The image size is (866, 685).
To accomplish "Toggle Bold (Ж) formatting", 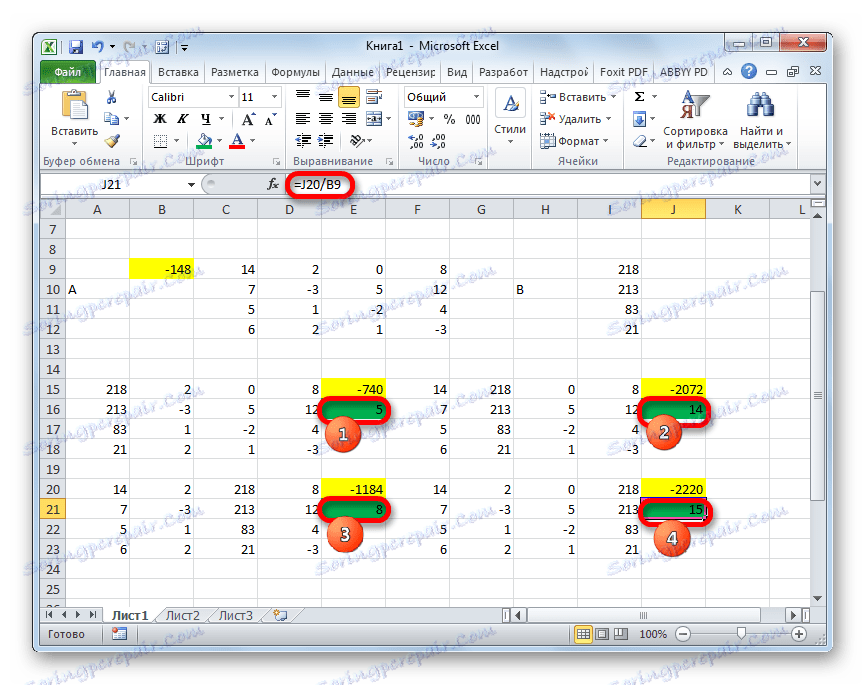I will (x=160, y=119).
